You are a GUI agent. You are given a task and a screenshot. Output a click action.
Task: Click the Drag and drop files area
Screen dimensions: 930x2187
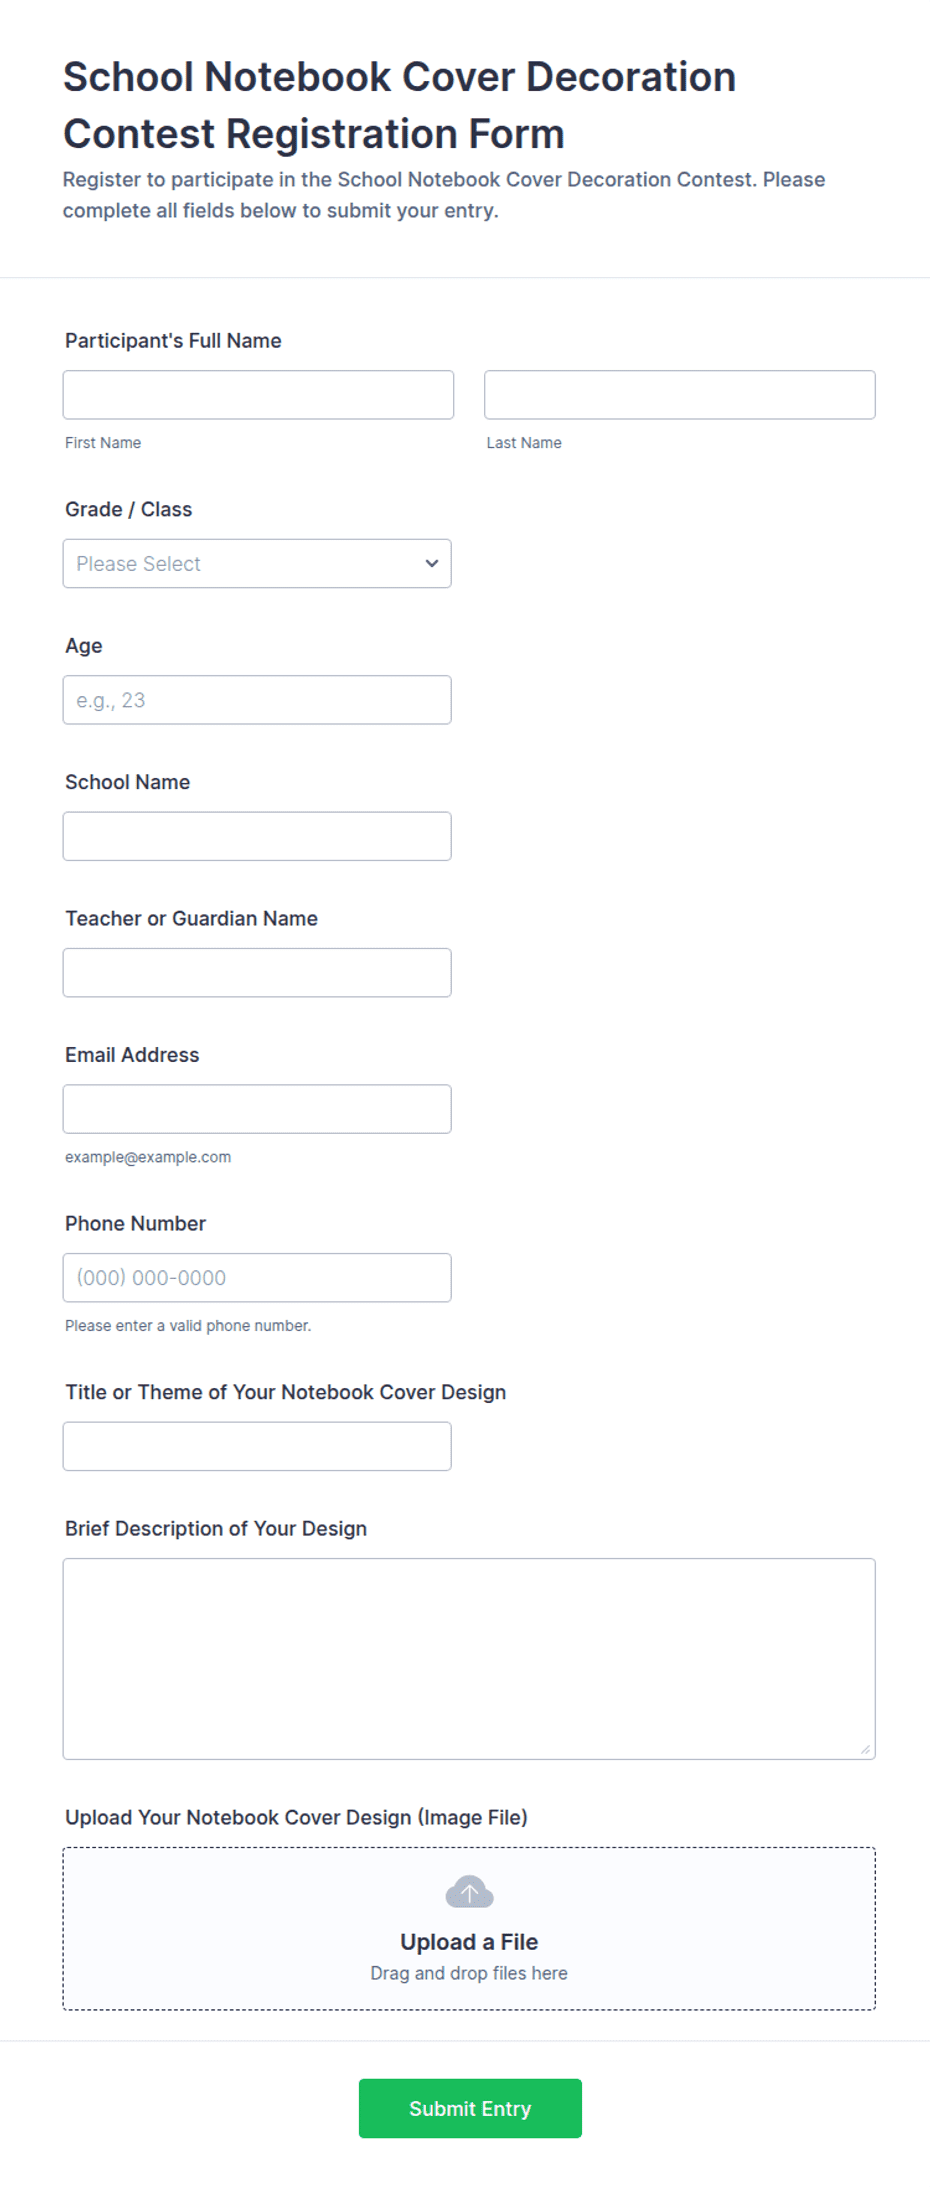pos(469,1929)
